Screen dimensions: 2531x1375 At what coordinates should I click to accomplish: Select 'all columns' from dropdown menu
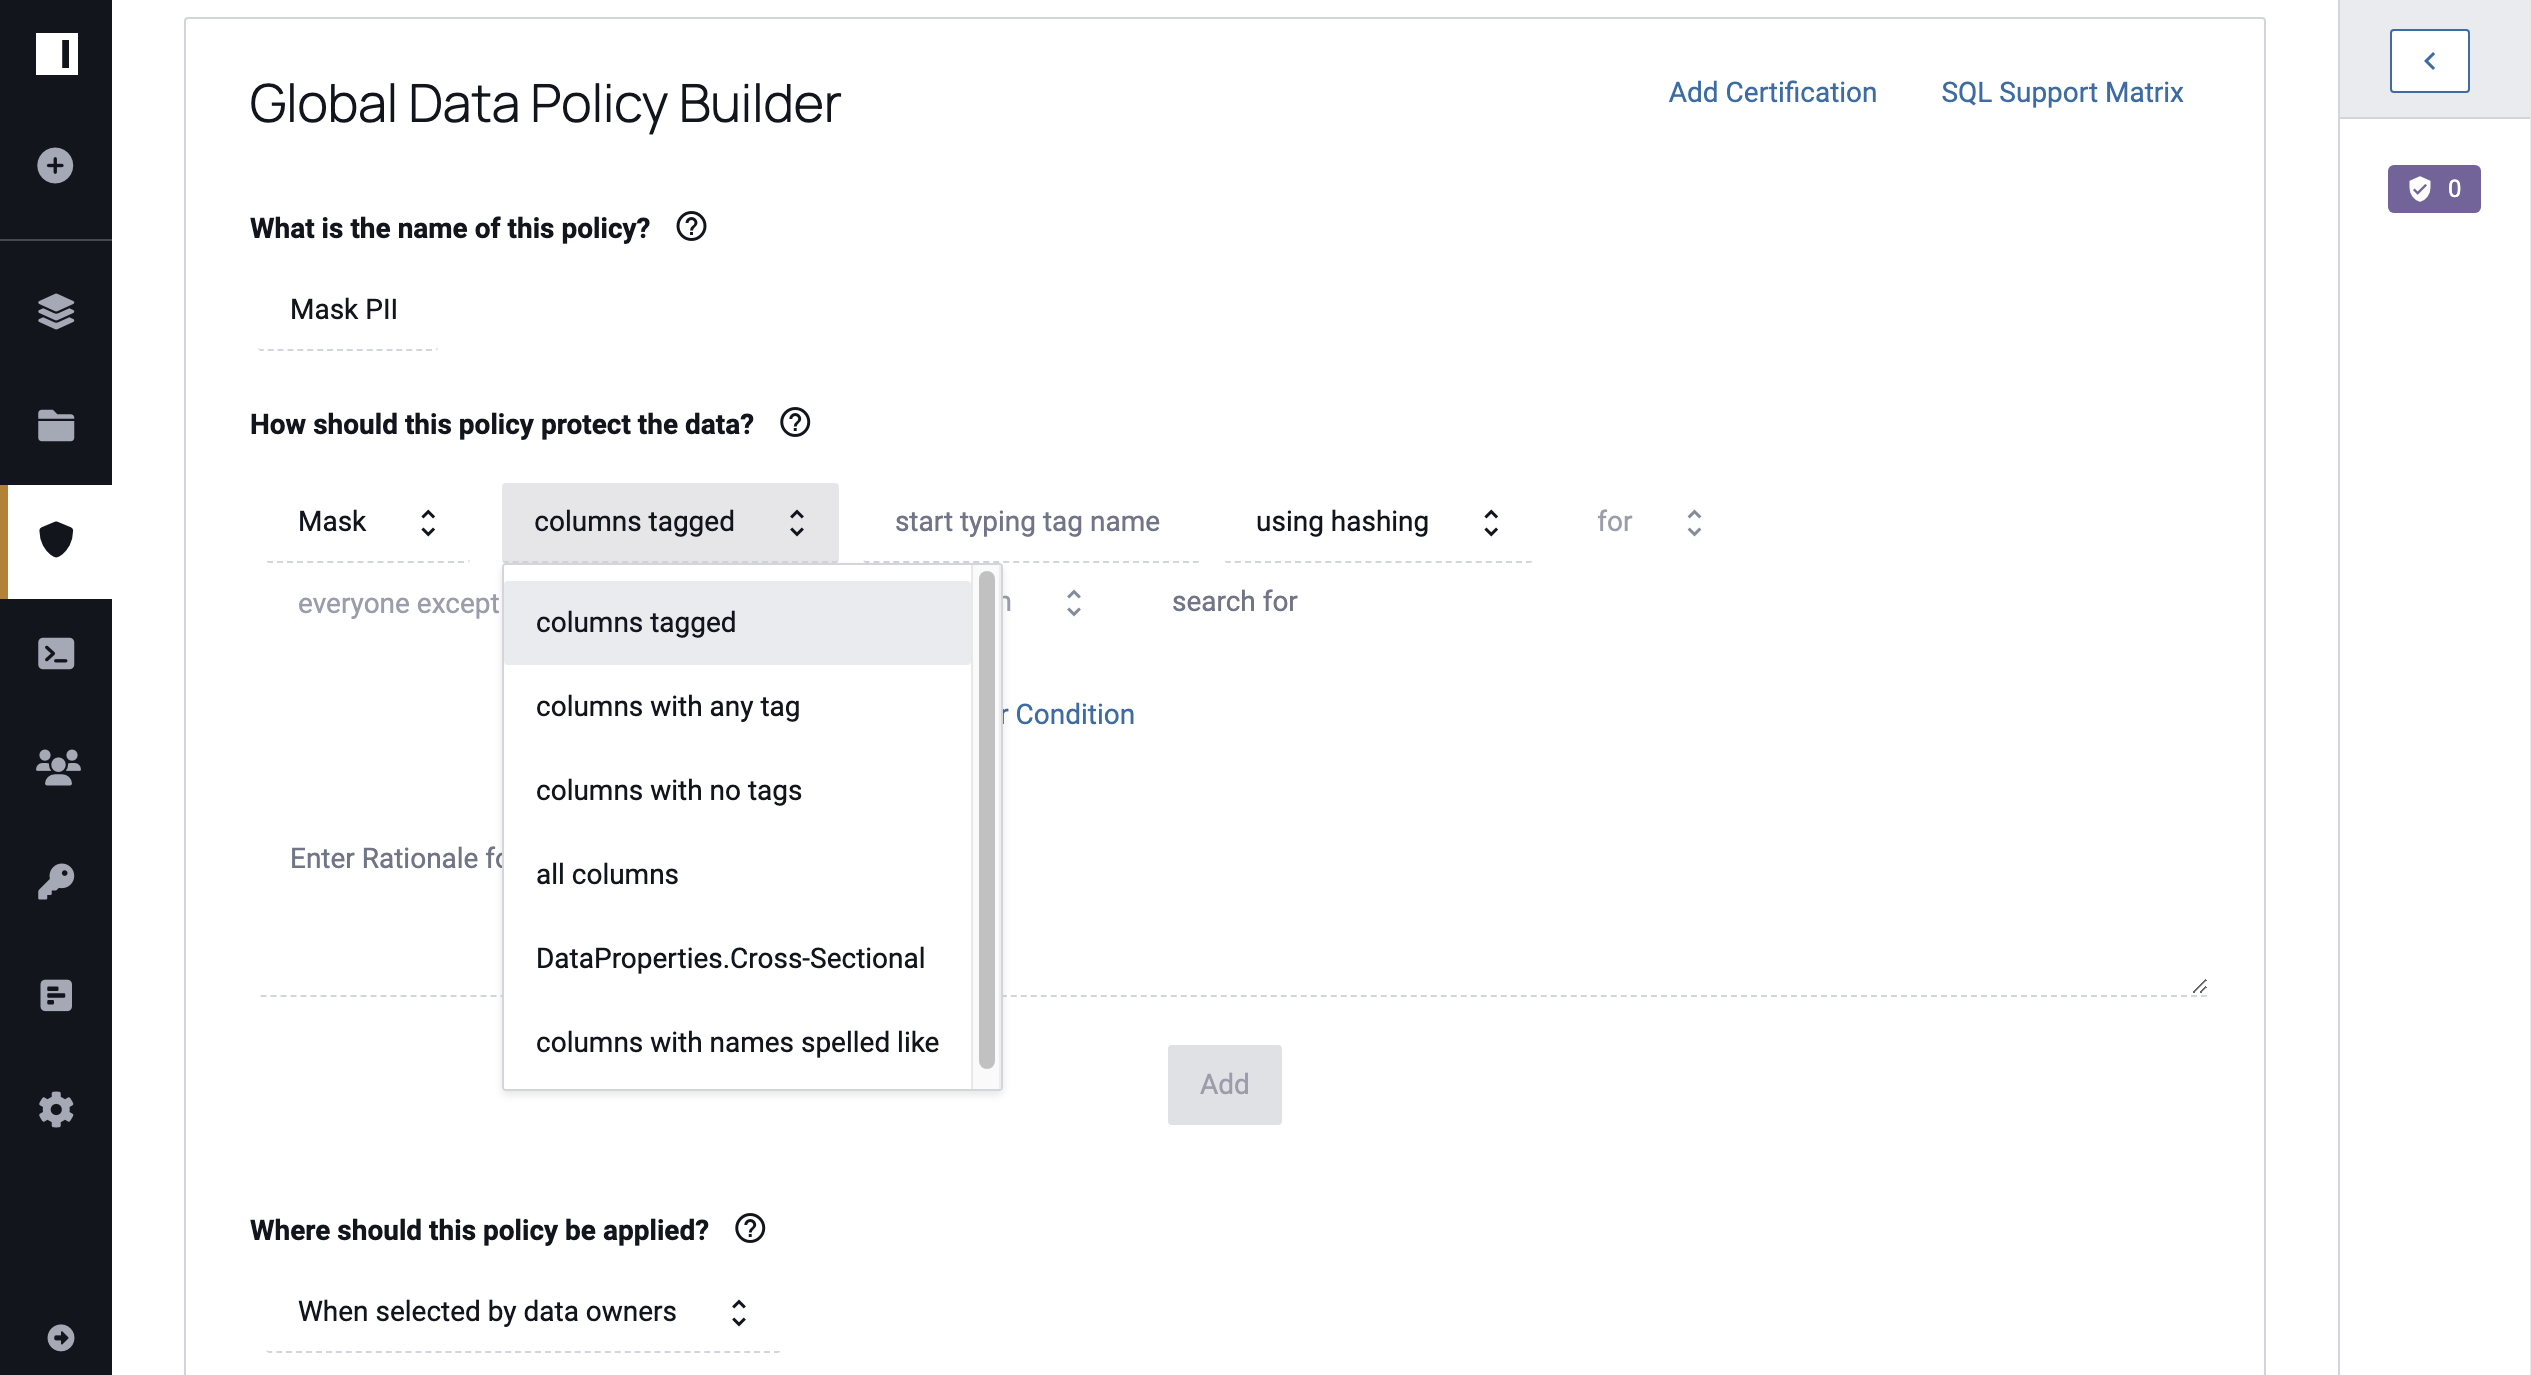coord(606,874)
